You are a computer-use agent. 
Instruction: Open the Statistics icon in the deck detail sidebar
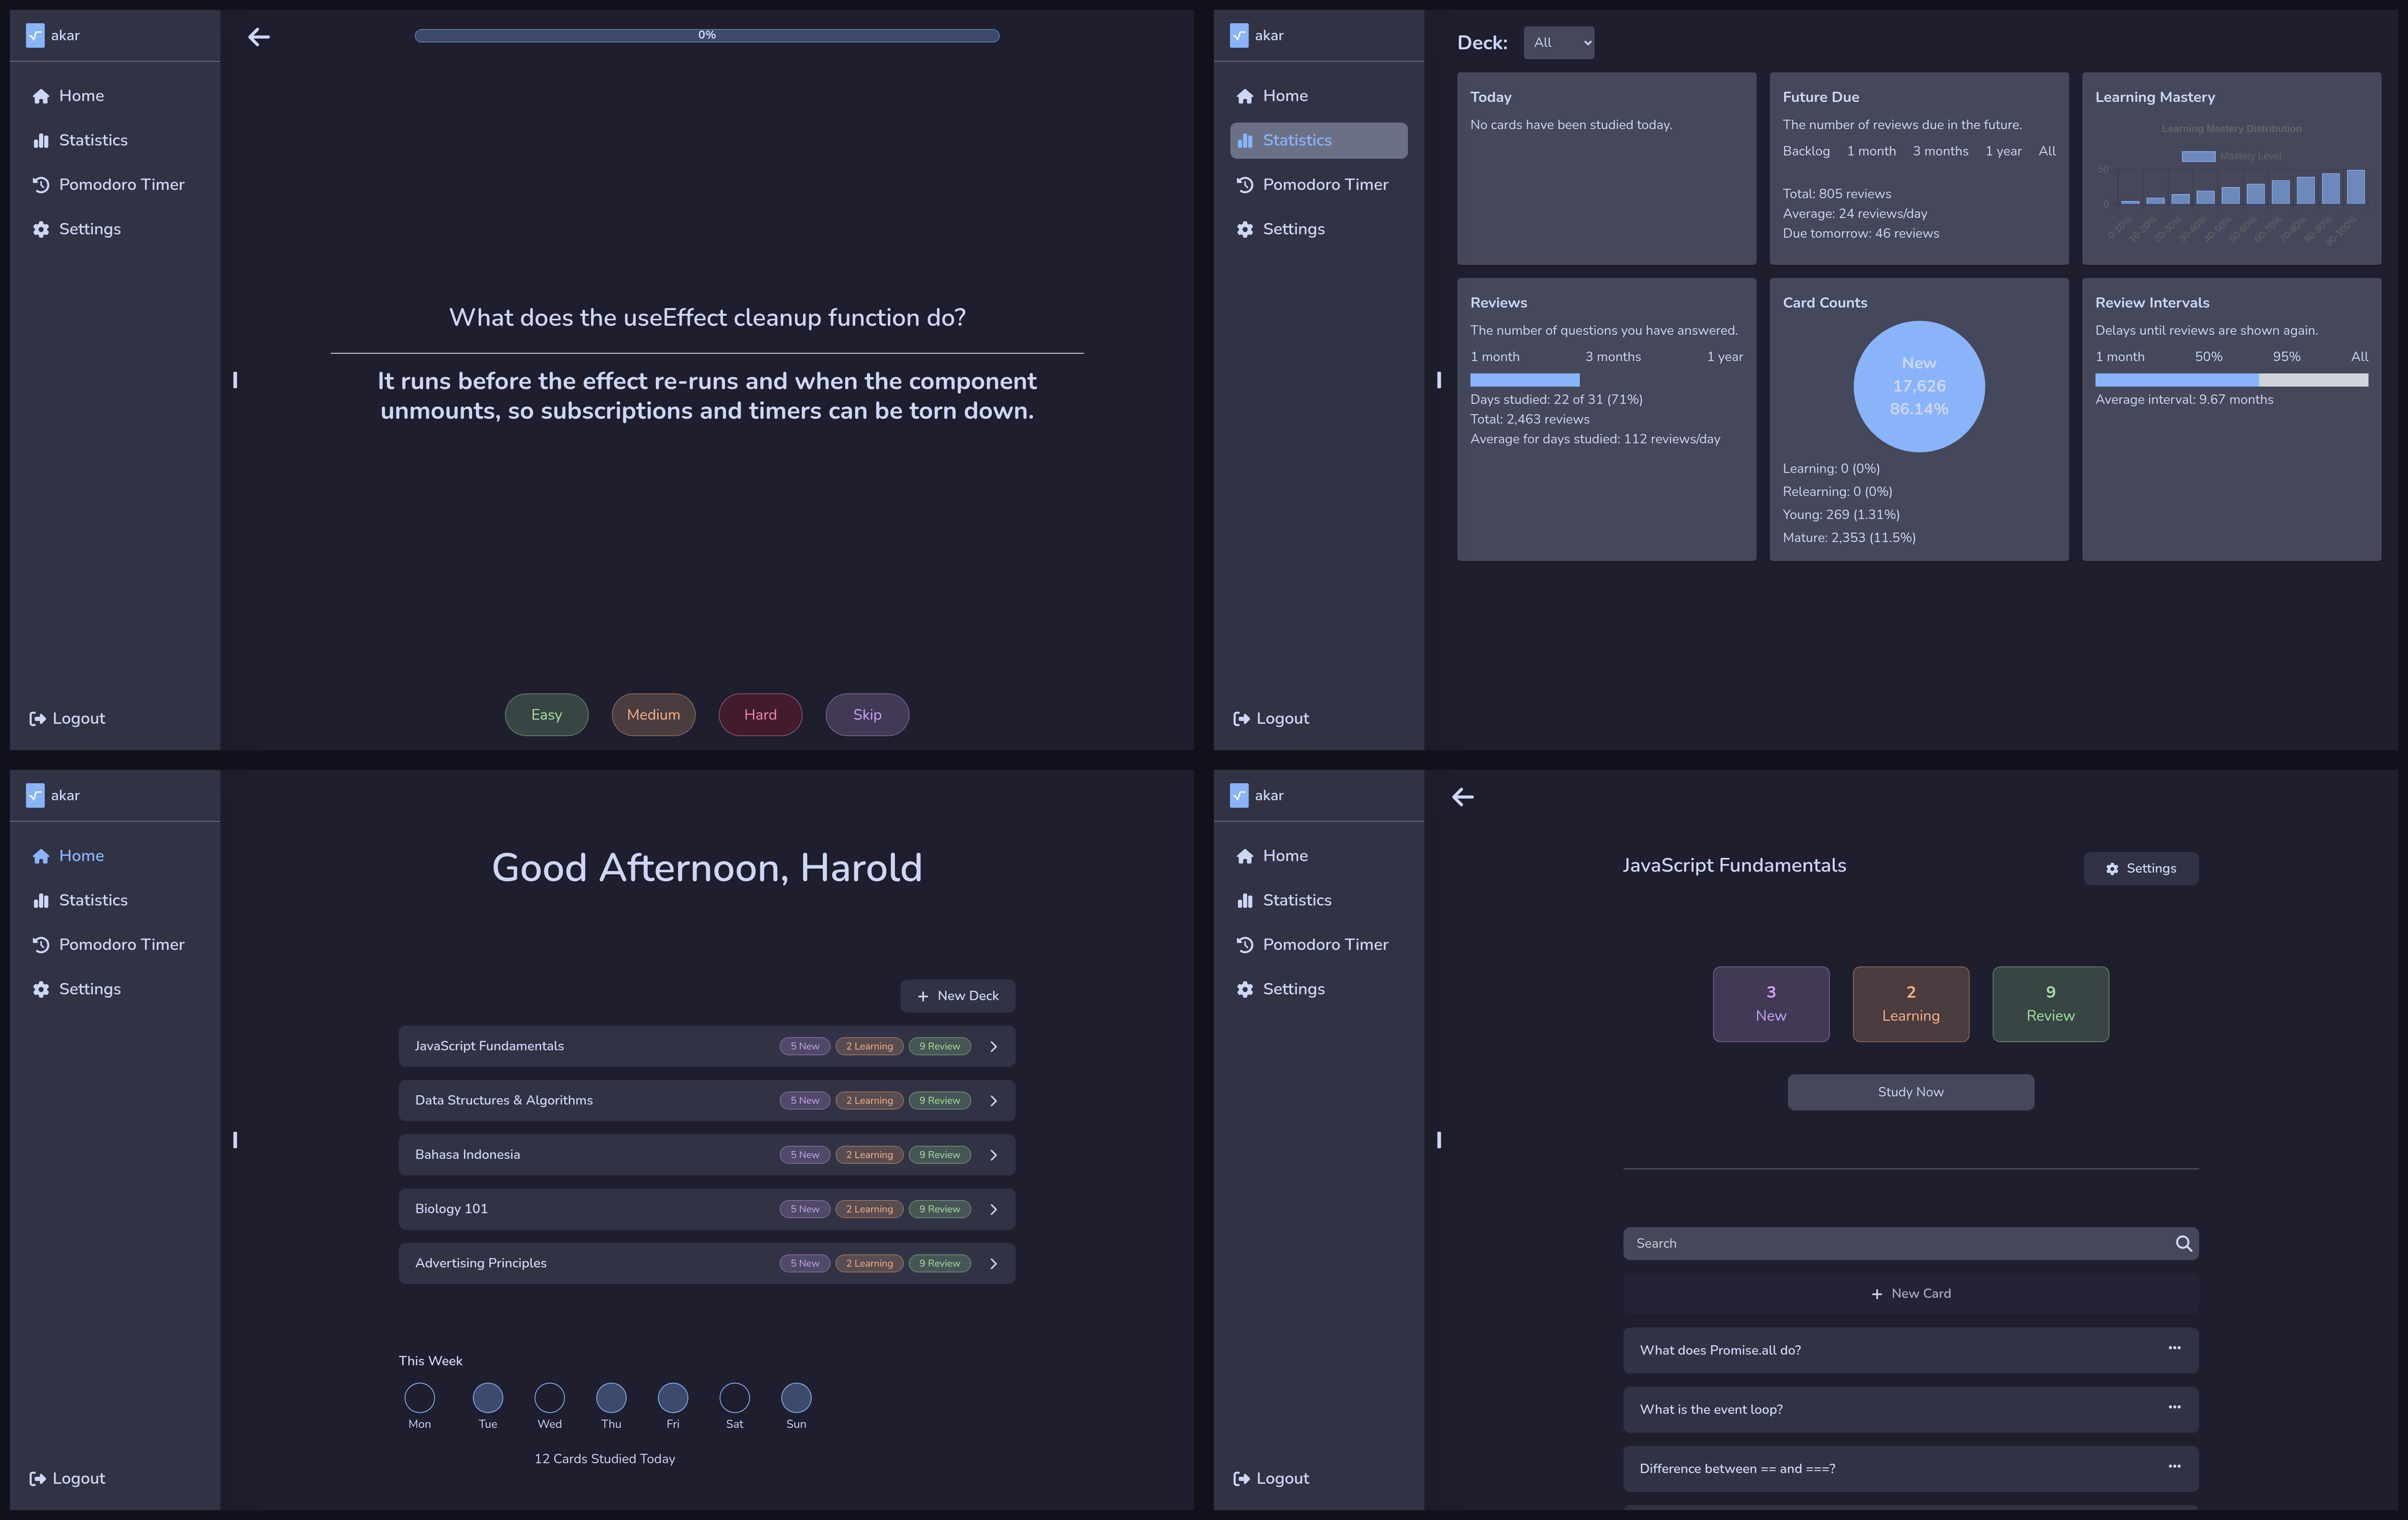[x=1245, y=901]
